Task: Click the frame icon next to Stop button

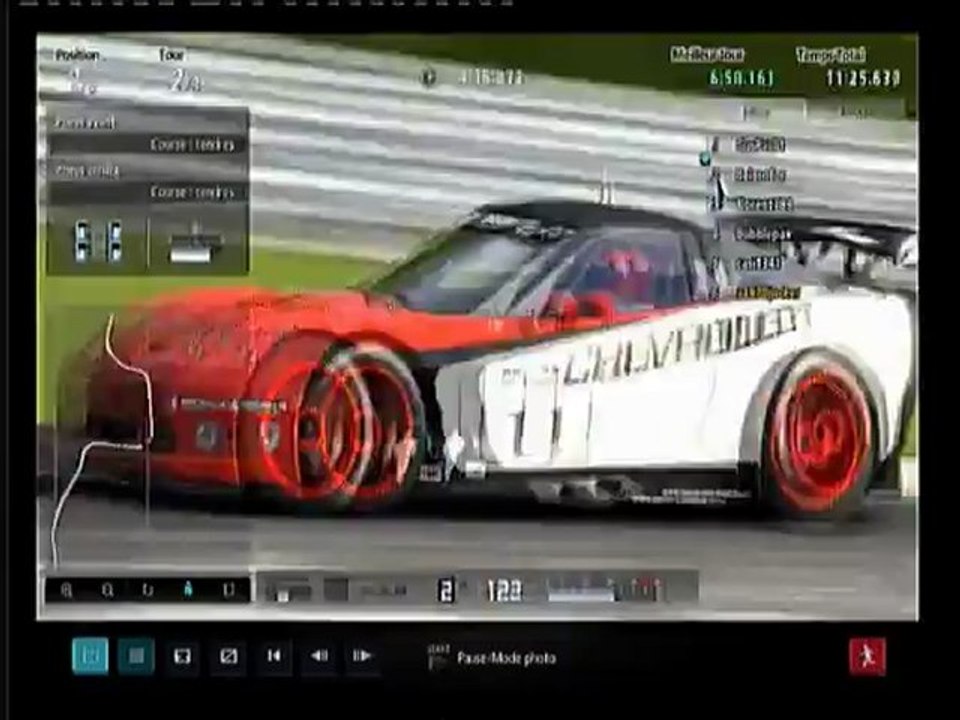Action: [x=182, y=656]
